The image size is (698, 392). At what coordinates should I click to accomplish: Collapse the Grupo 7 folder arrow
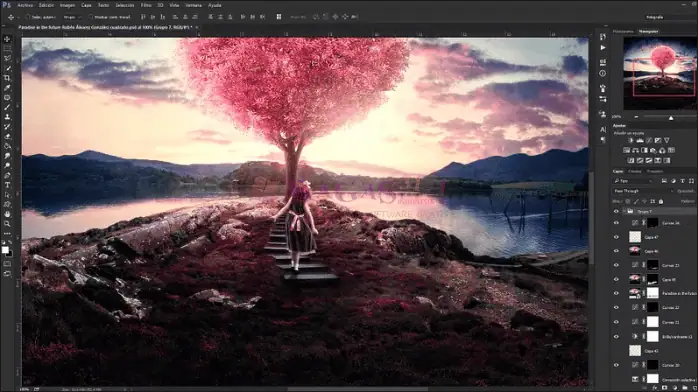click(624, 212)
